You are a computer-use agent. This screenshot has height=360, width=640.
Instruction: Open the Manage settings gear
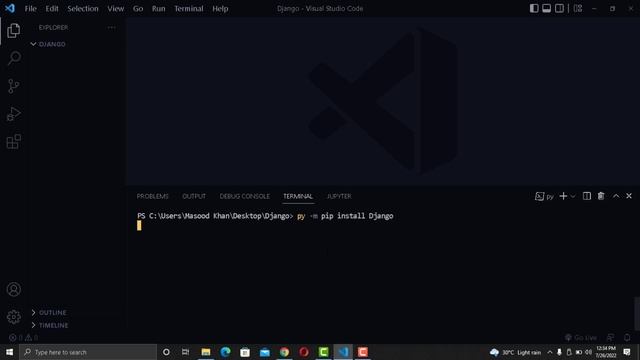[13, 317]
